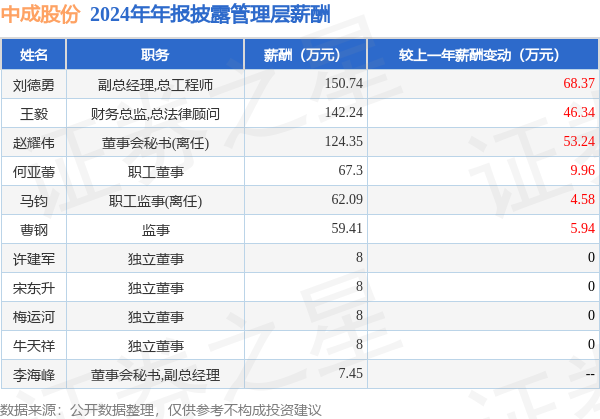This screenshot has height=419, width=600.
Task: Select the salary value 59.41
Action: pyautogui.click(x=347, y=228)
